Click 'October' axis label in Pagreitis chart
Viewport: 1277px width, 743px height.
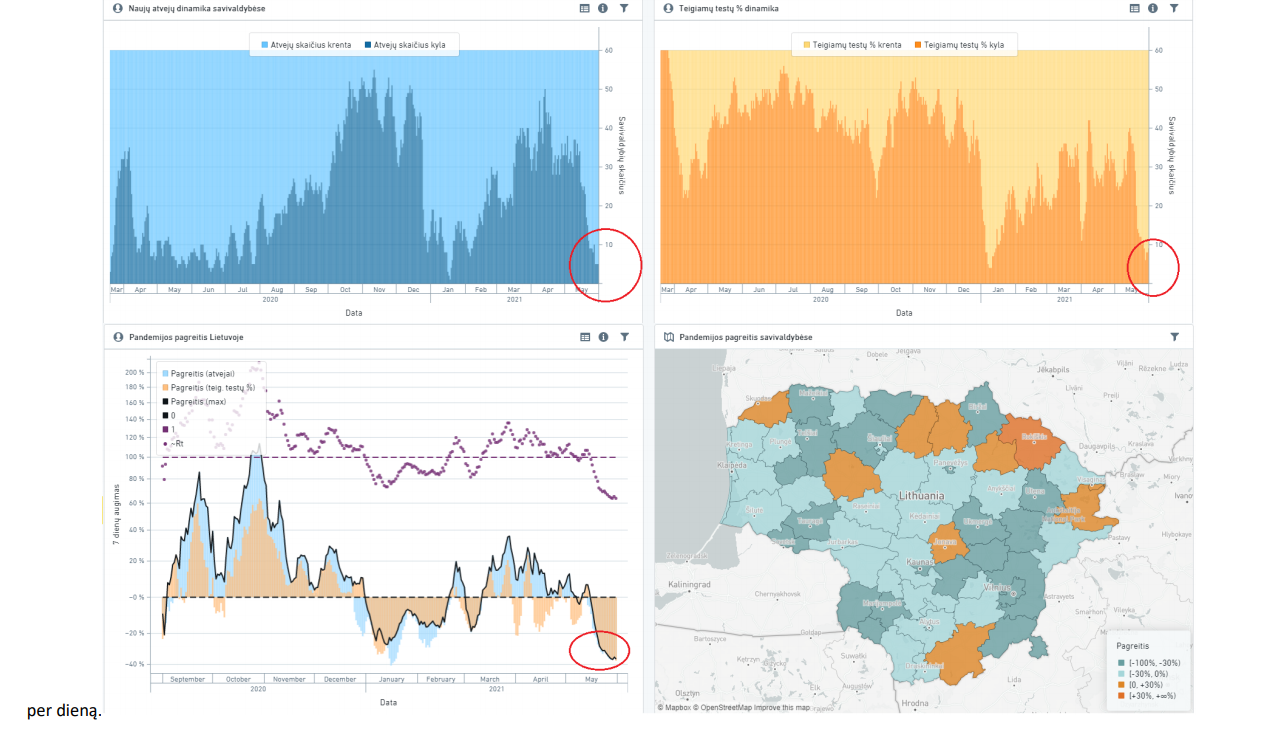[238, 679]
